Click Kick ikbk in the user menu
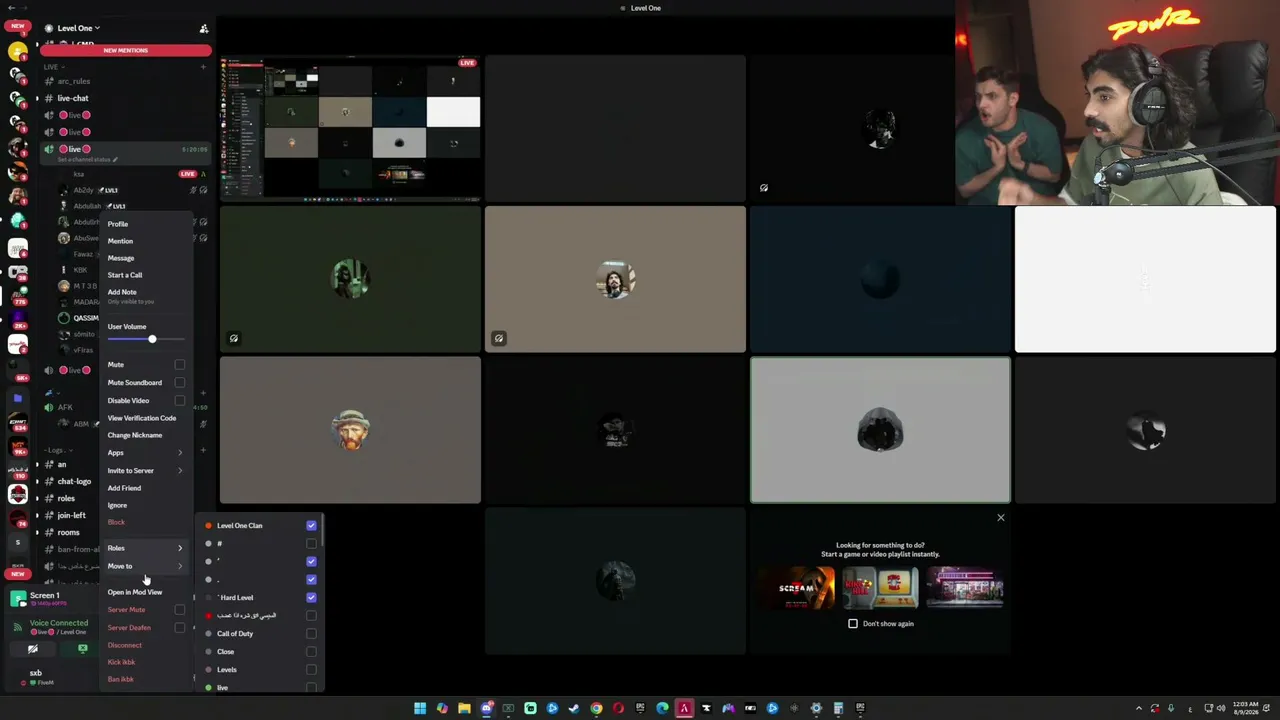This screenshot has width=1280, height=720. pyautogui.click(x=121, y=662)
